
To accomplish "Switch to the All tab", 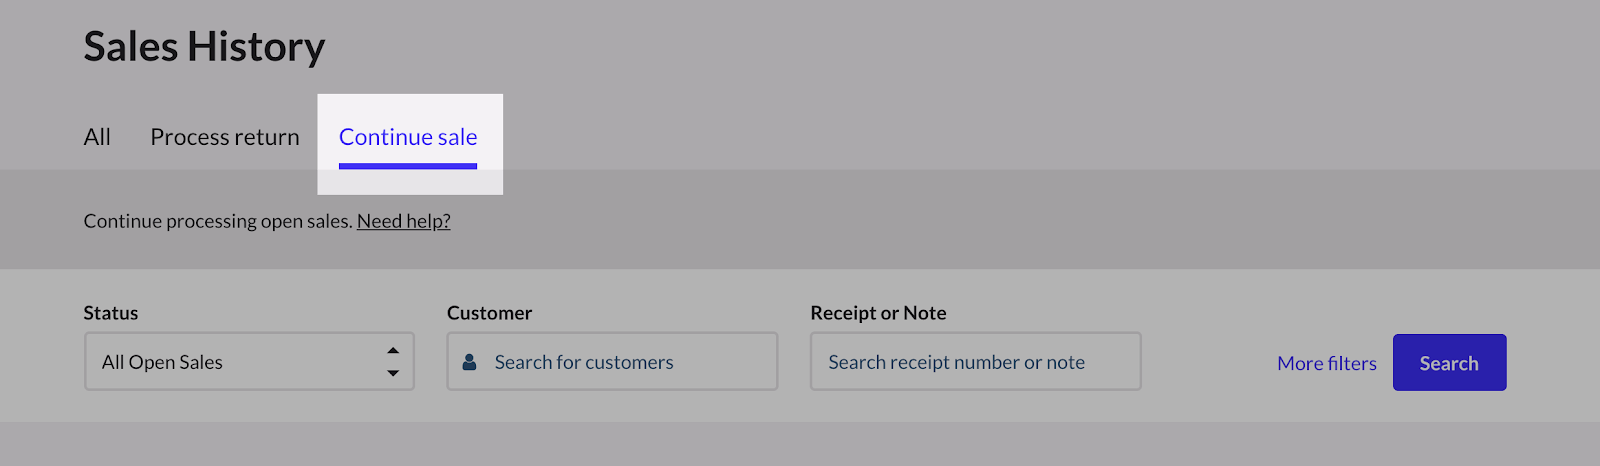I will 97,137.
